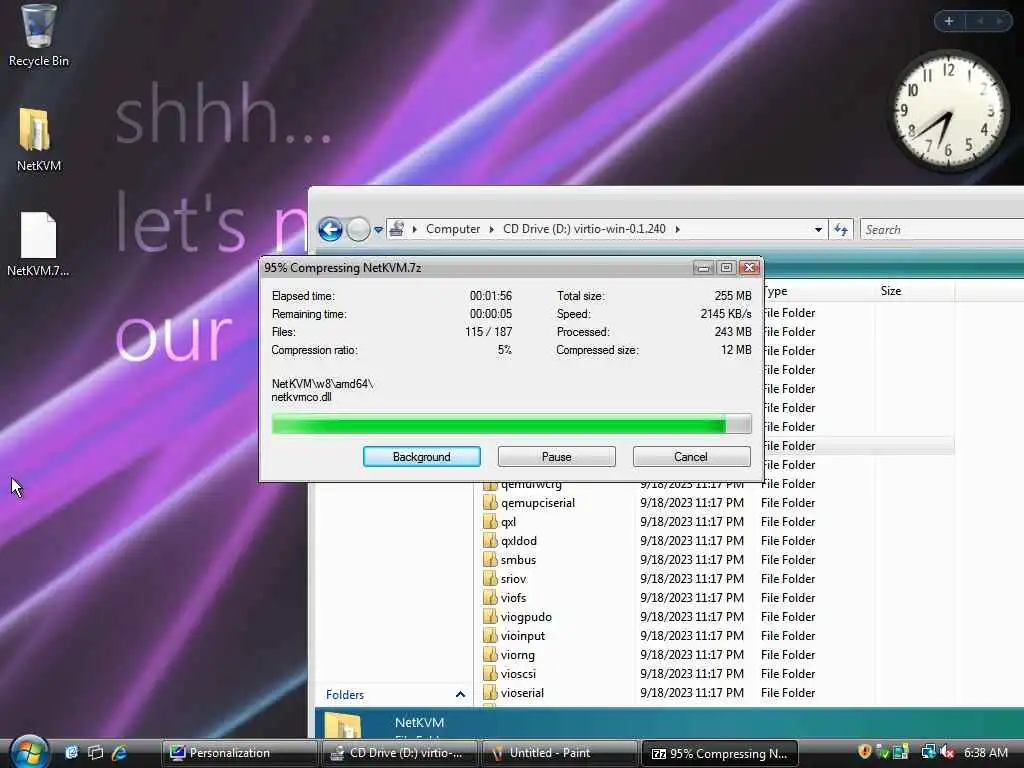Select the NetKVM folder on desktop
Viewport: 1024px width, 768px height.
(38, 139)
